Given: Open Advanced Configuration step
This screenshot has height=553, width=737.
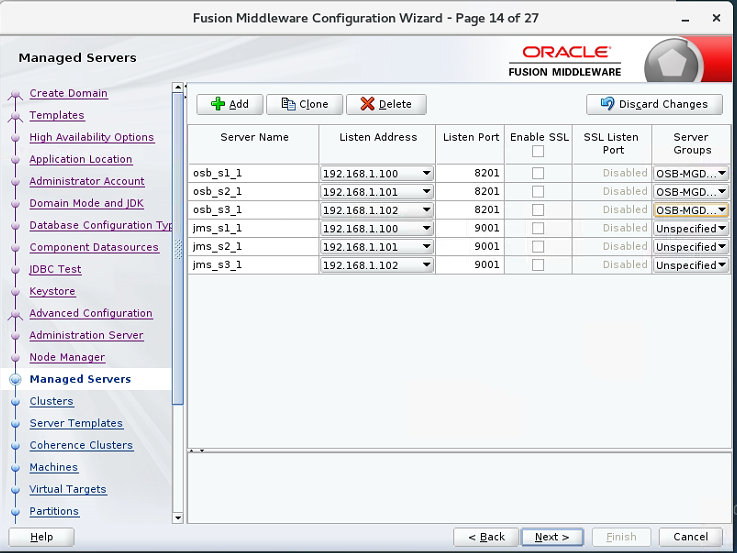Looking at the screenshot, I should (91, 313).
